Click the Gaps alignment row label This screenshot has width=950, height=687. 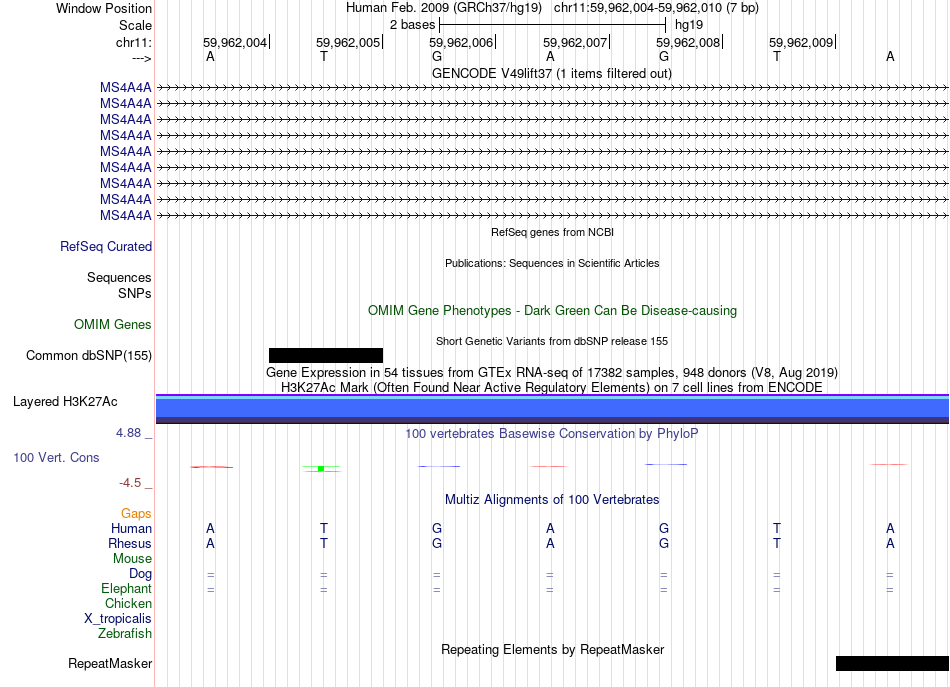point(136,514)
